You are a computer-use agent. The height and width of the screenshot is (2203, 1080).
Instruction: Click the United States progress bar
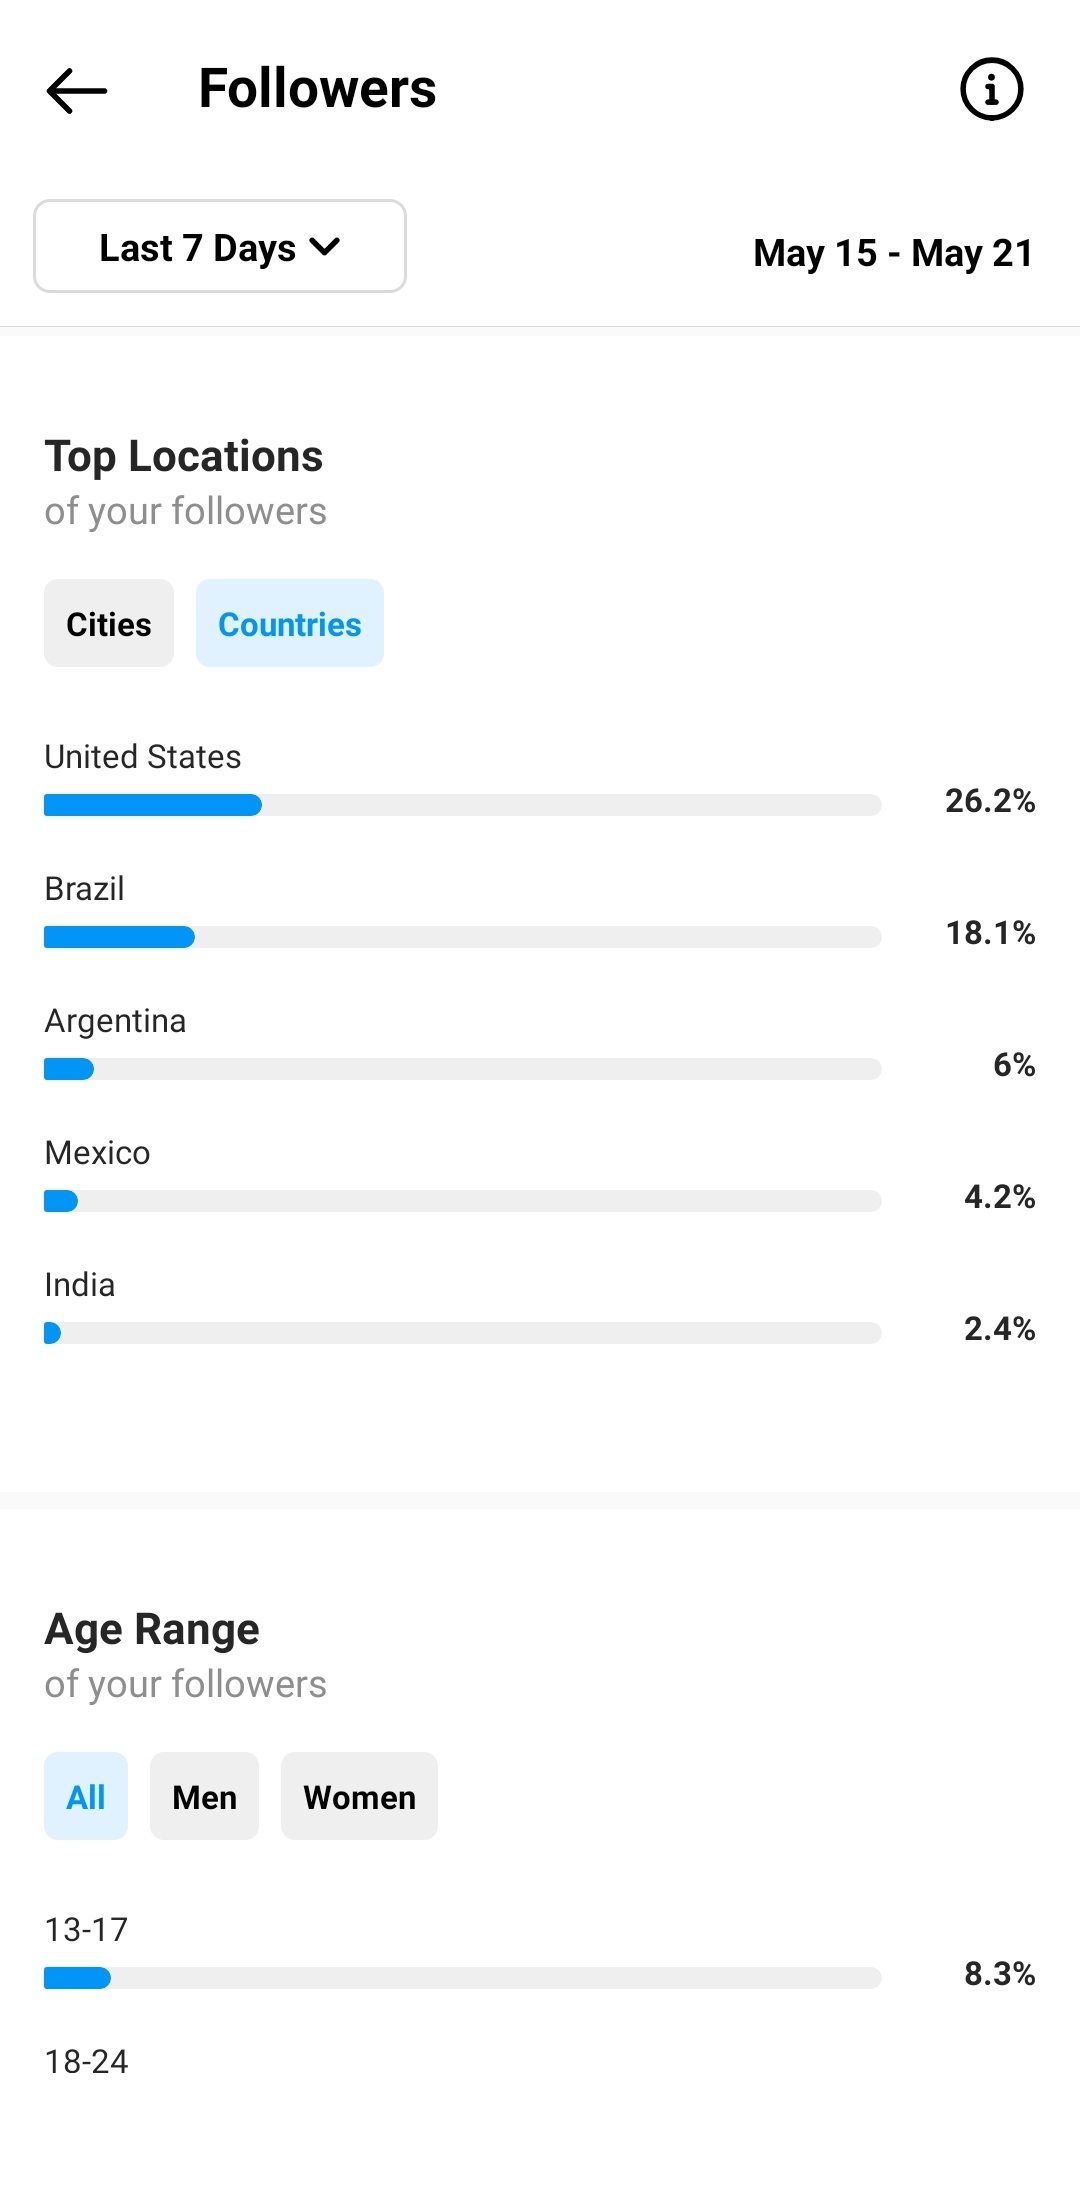pyautogui.click(x=463, y=805)
